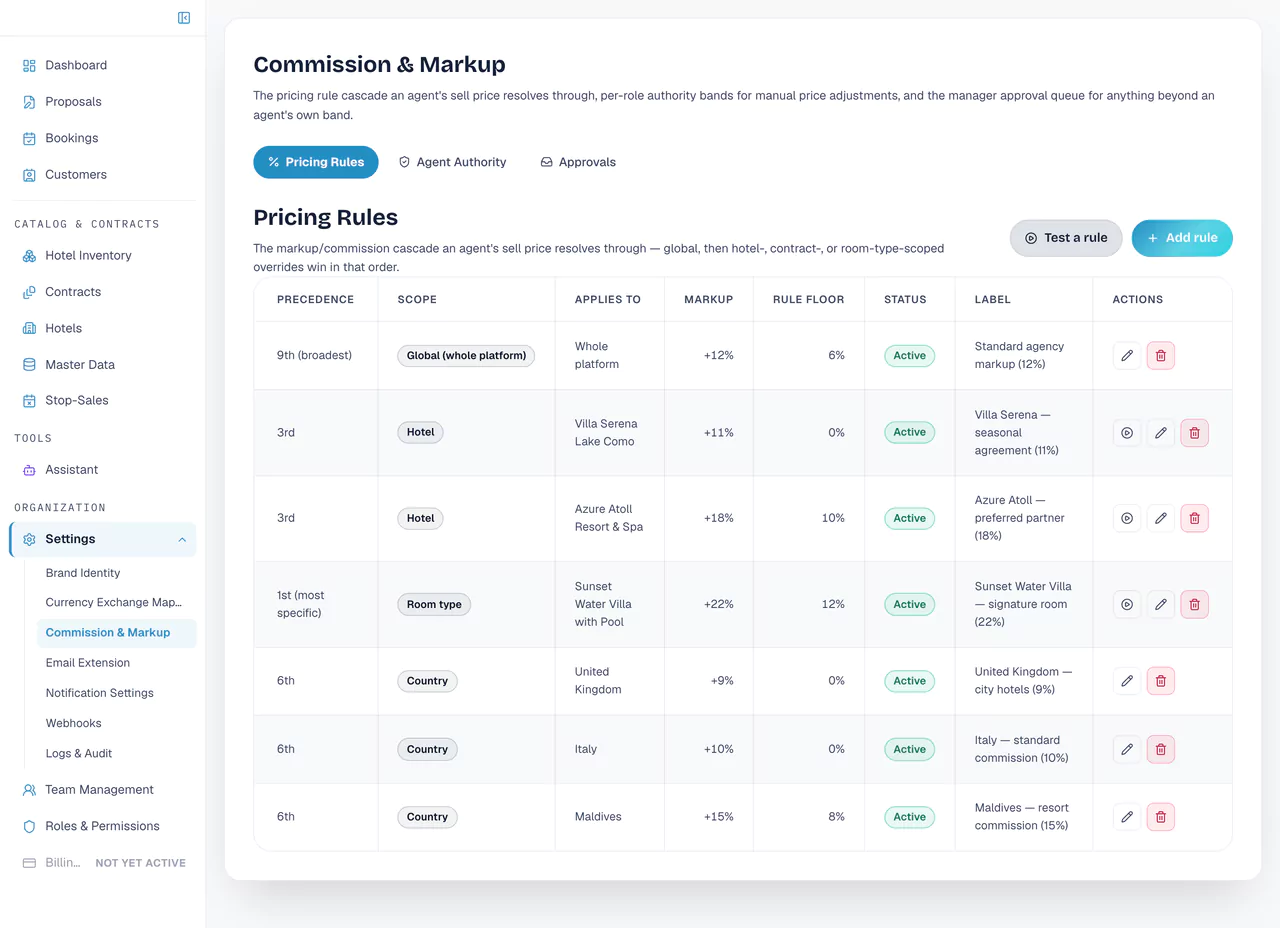Switch to the Approvals tab
This screenshot has height=928, width=1280.
(x=578, y=162)
